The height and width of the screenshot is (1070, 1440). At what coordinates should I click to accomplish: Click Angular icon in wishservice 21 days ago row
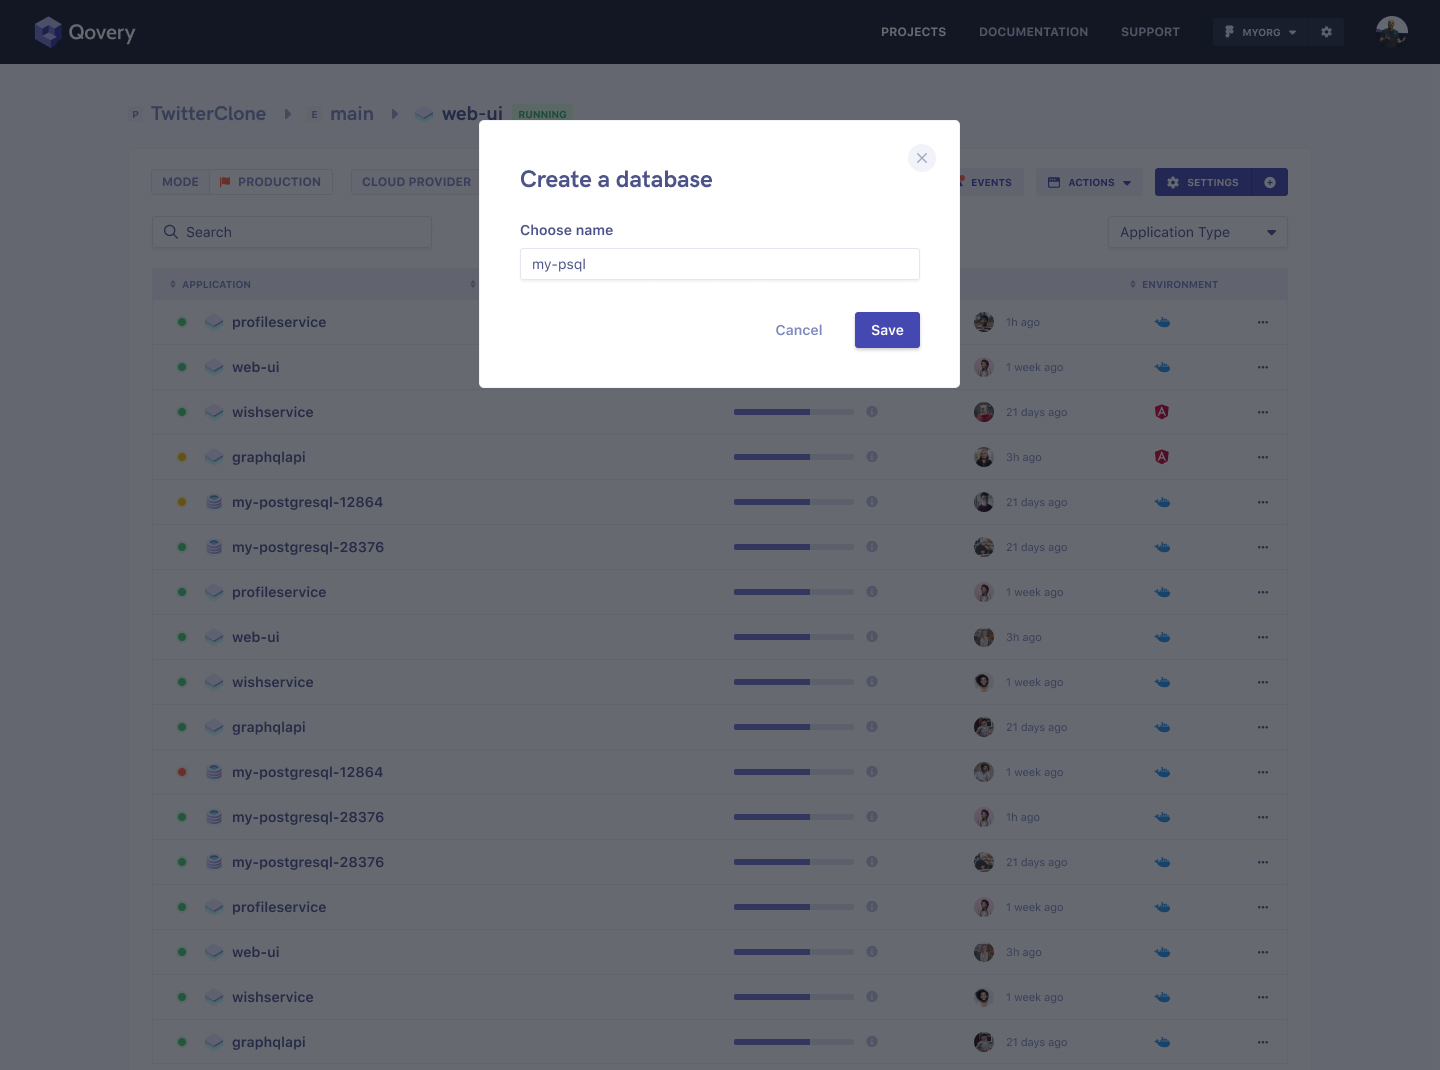[1162, 412]
